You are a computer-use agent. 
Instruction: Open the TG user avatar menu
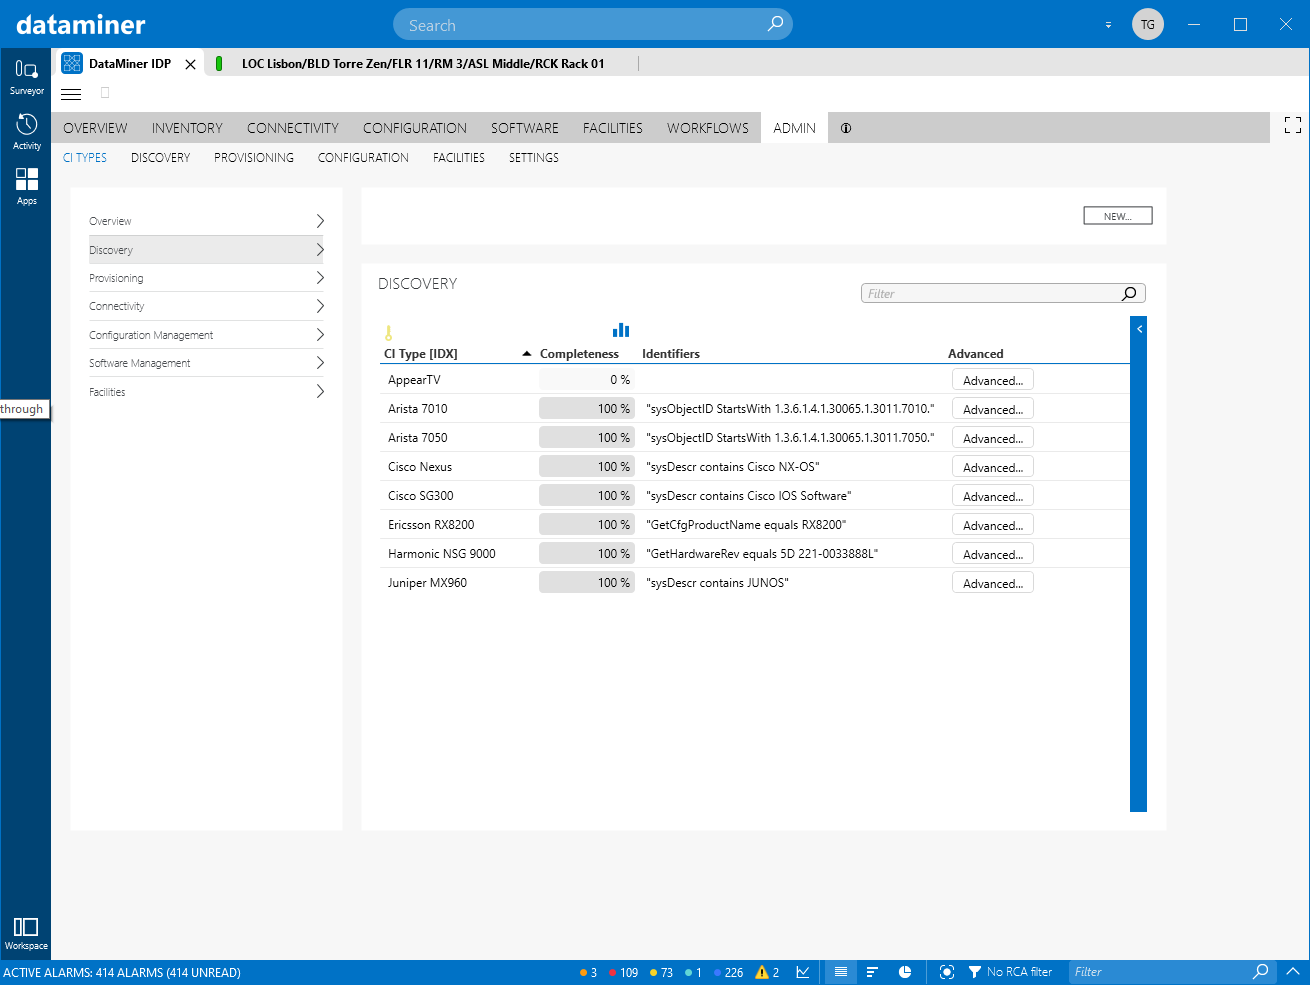point(1148,24)
